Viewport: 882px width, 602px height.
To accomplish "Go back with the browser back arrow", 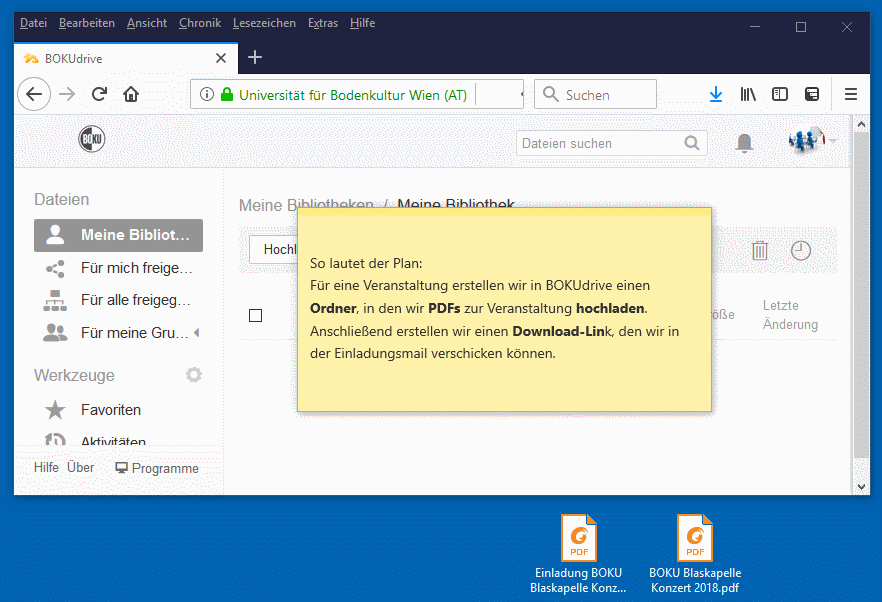I will click(x=34, y=94).
